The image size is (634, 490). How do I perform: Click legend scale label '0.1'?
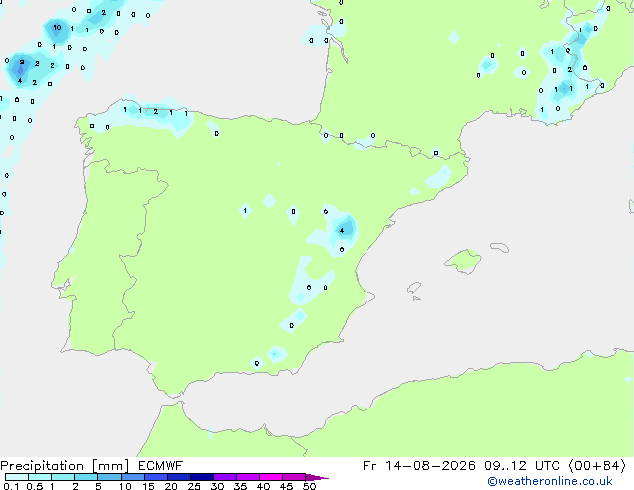click(x=11, y=486)
